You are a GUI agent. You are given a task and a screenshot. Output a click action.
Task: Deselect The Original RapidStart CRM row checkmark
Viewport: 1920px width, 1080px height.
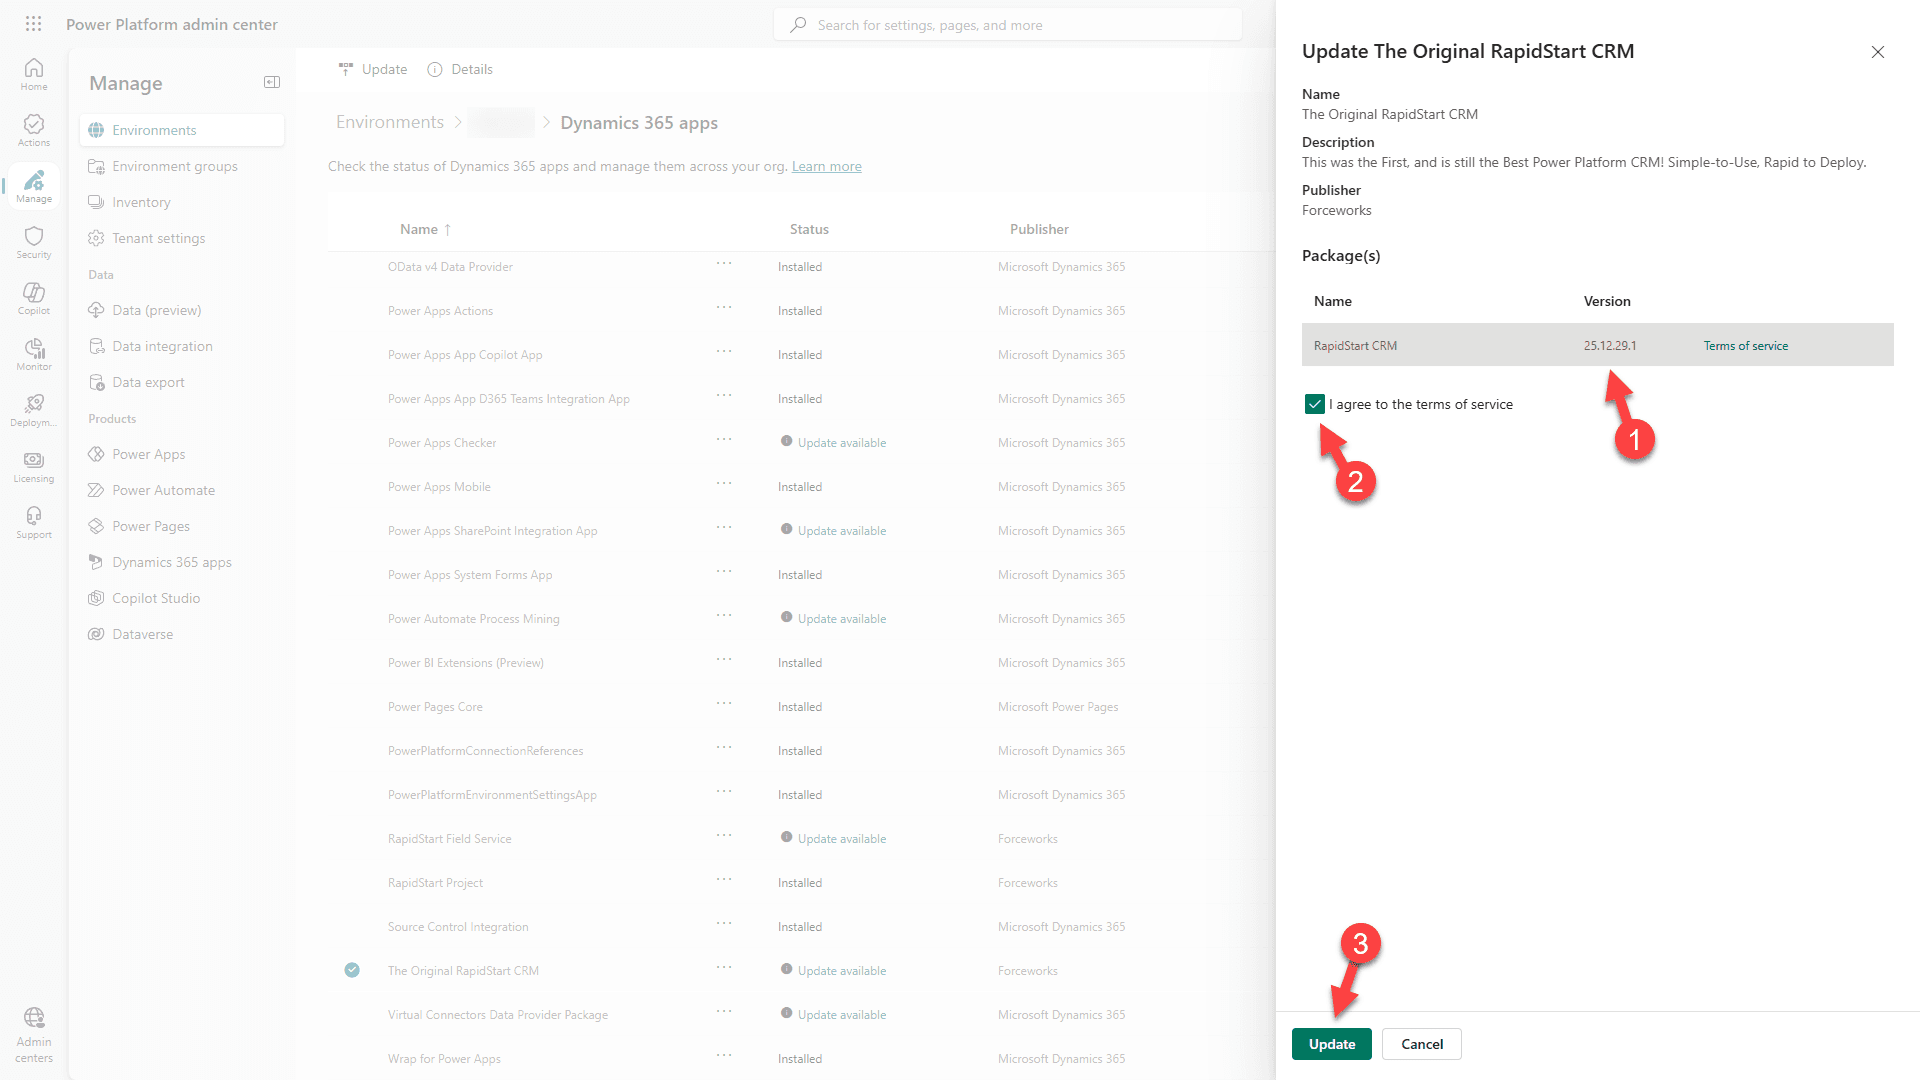352,970
